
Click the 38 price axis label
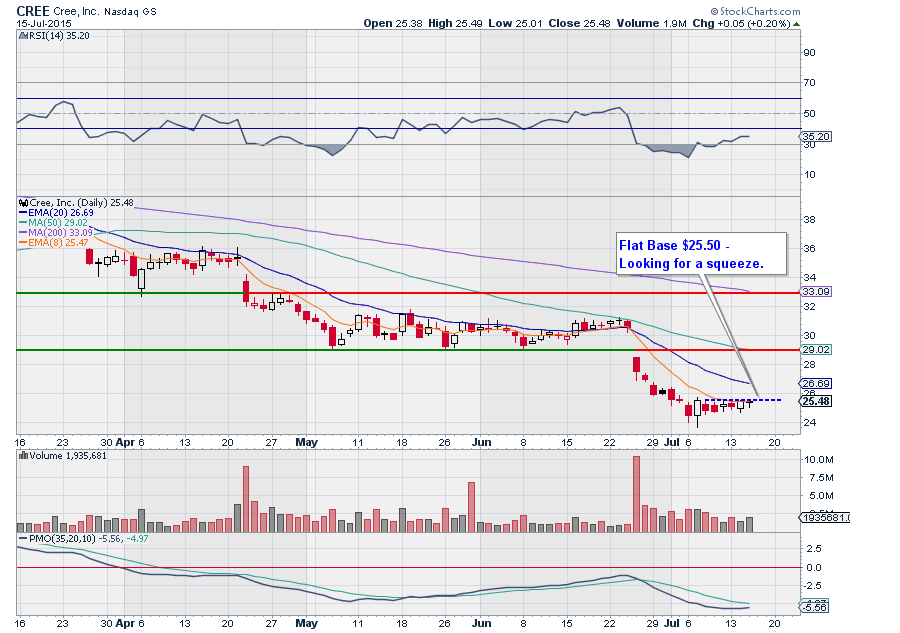809,220
